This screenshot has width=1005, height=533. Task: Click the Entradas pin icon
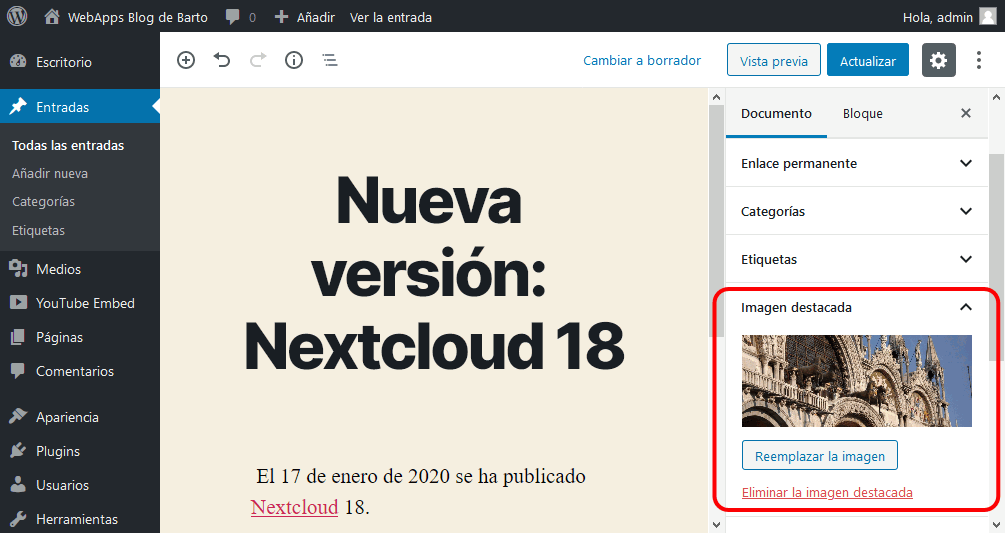(x=18, y=106)
